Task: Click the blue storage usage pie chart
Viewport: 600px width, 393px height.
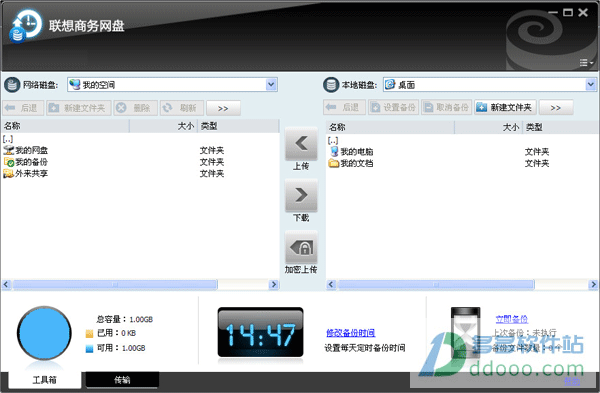Action: [44, 333]
